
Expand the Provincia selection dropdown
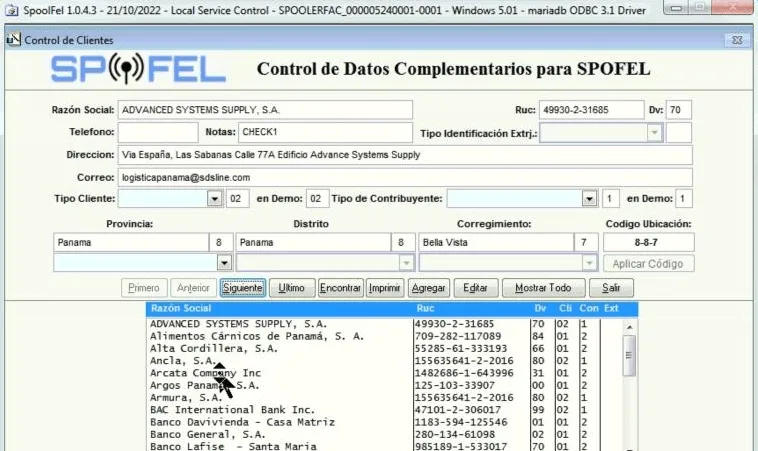224,263
